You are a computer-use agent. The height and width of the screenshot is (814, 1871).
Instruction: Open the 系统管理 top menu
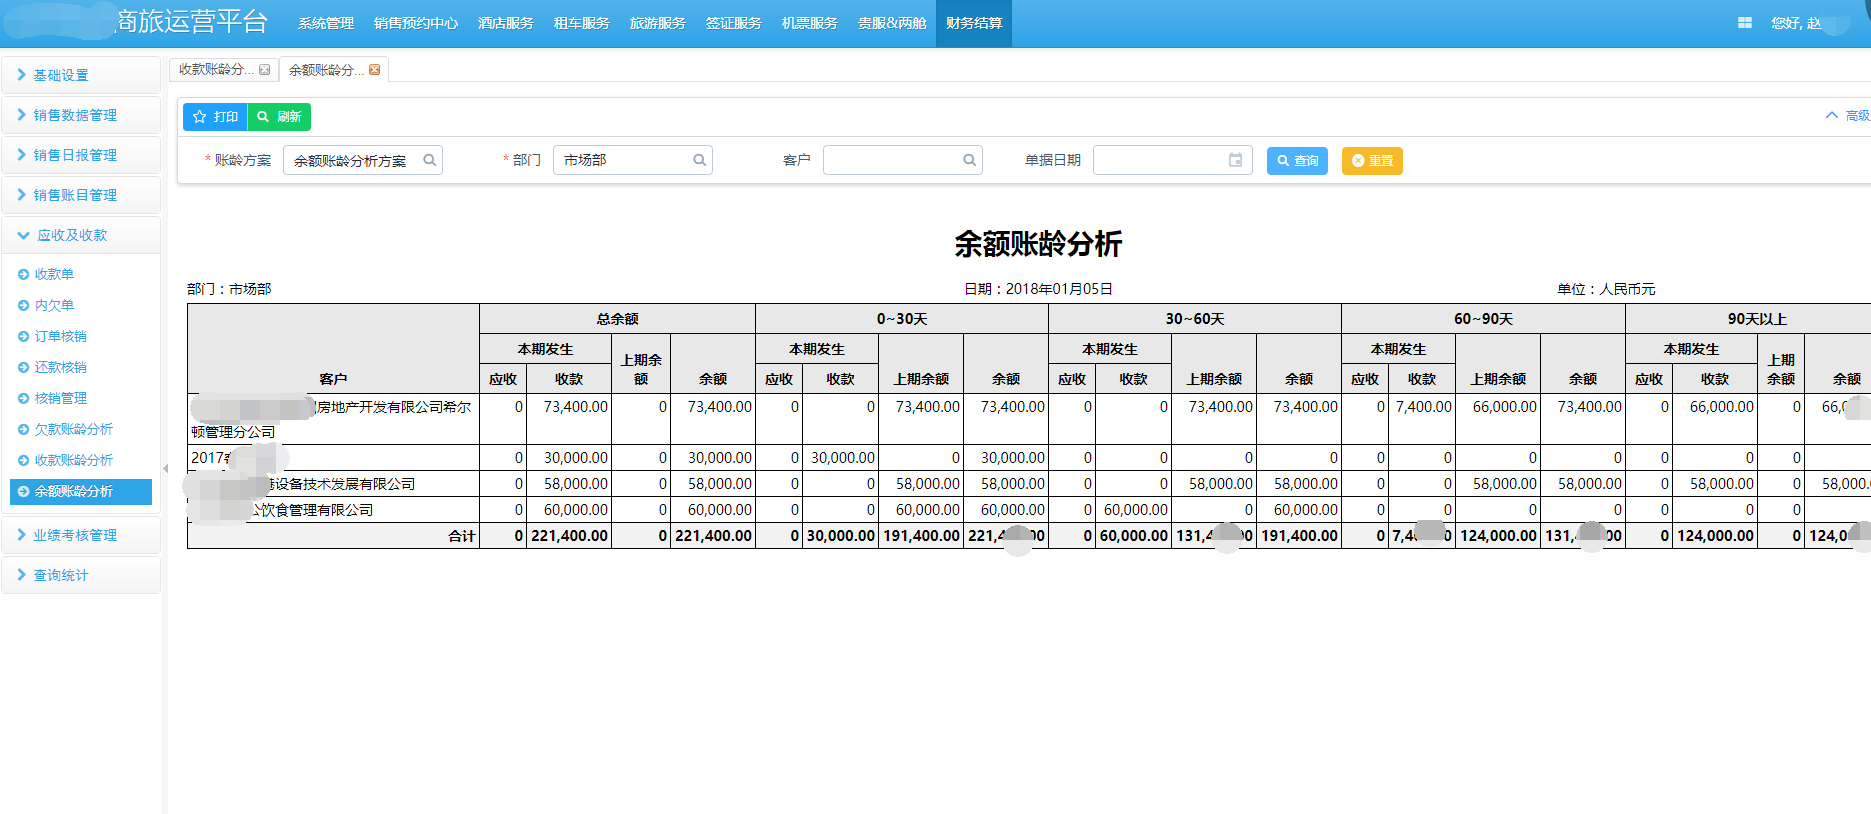click(326, 23)
